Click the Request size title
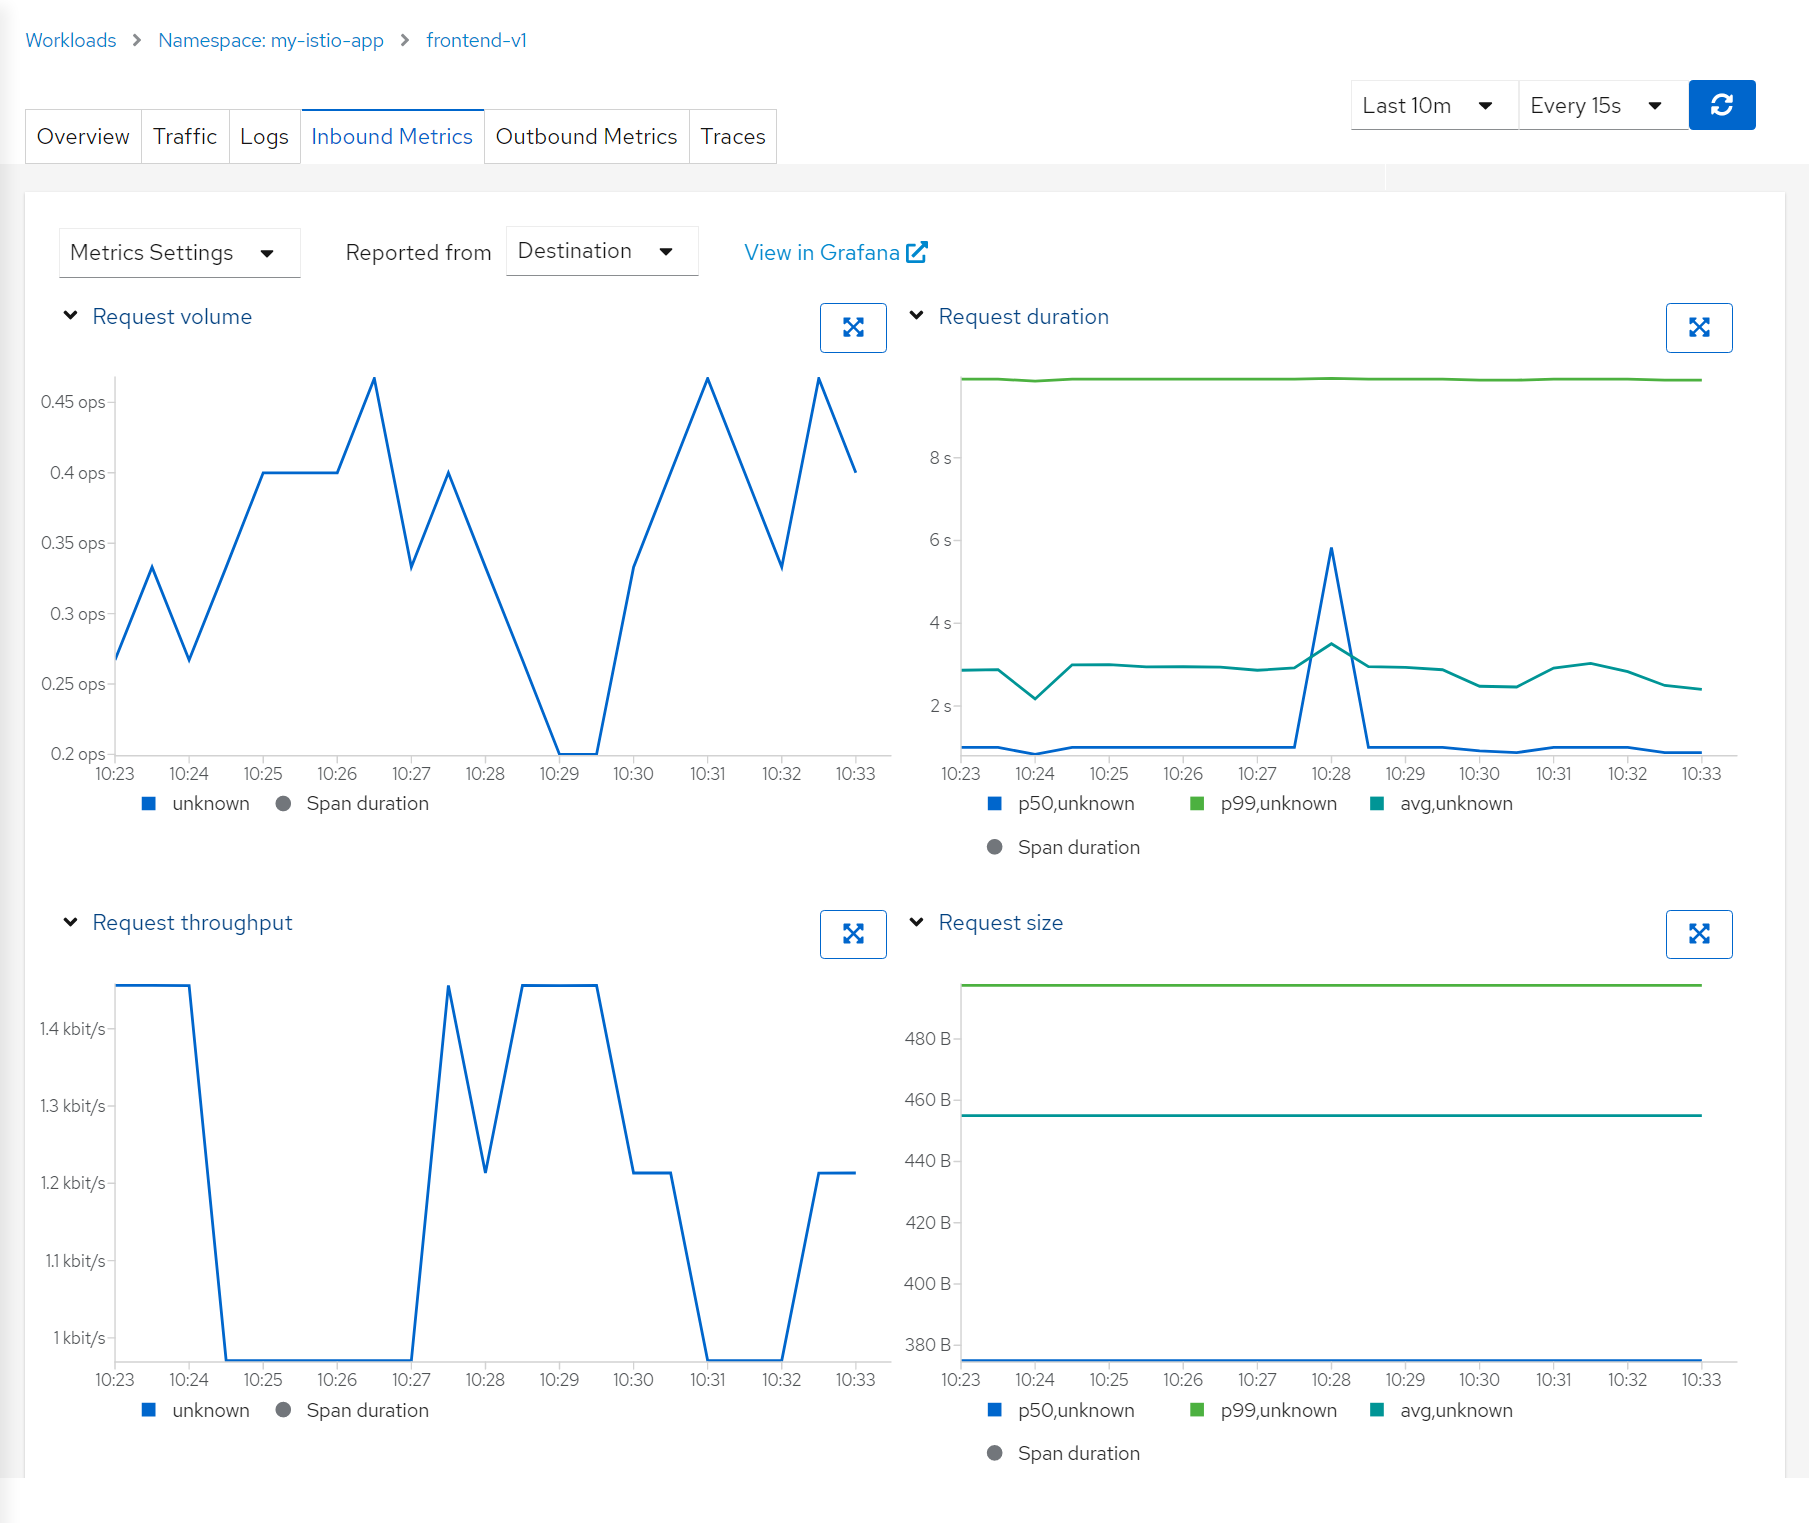The height and width of the screenshot is (1523, 1809). tap(1001, 922)
